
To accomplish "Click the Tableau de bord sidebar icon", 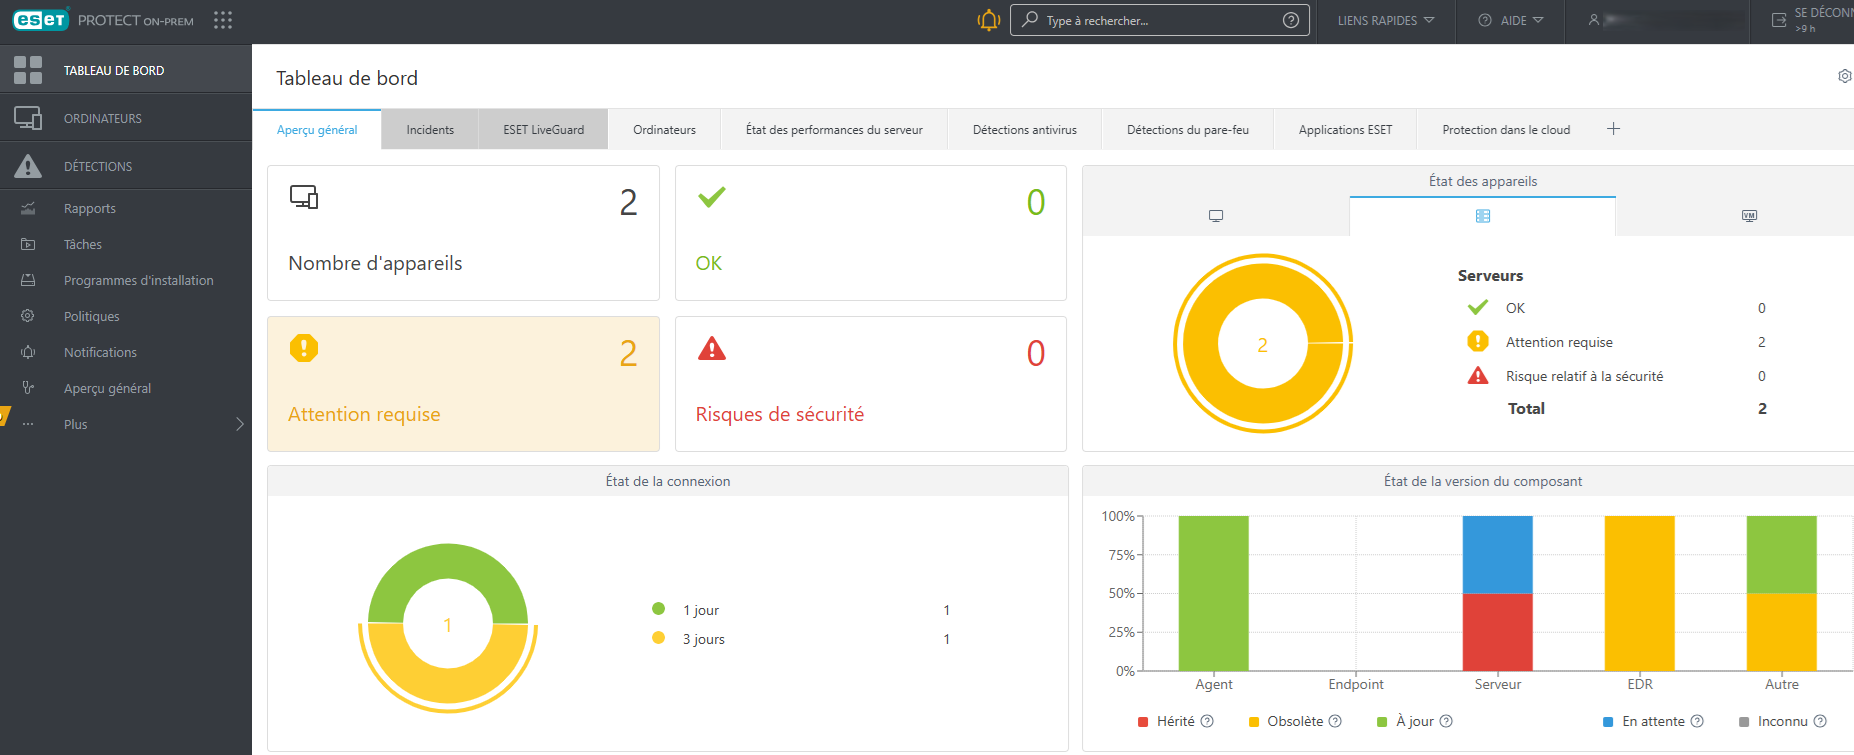I will coord(28,70).
